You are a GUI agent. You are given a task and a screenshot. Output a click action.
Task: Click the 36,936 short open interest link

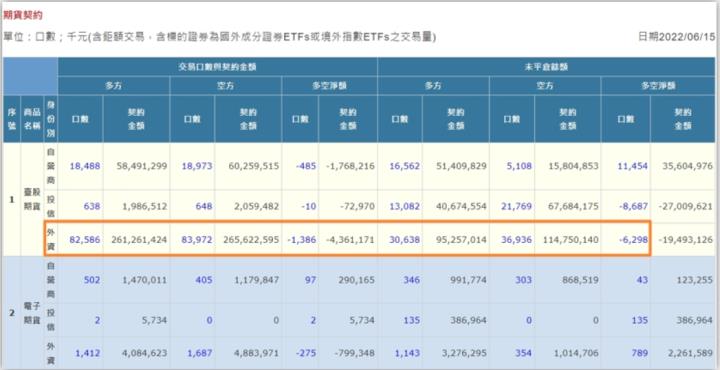point(517,240)
